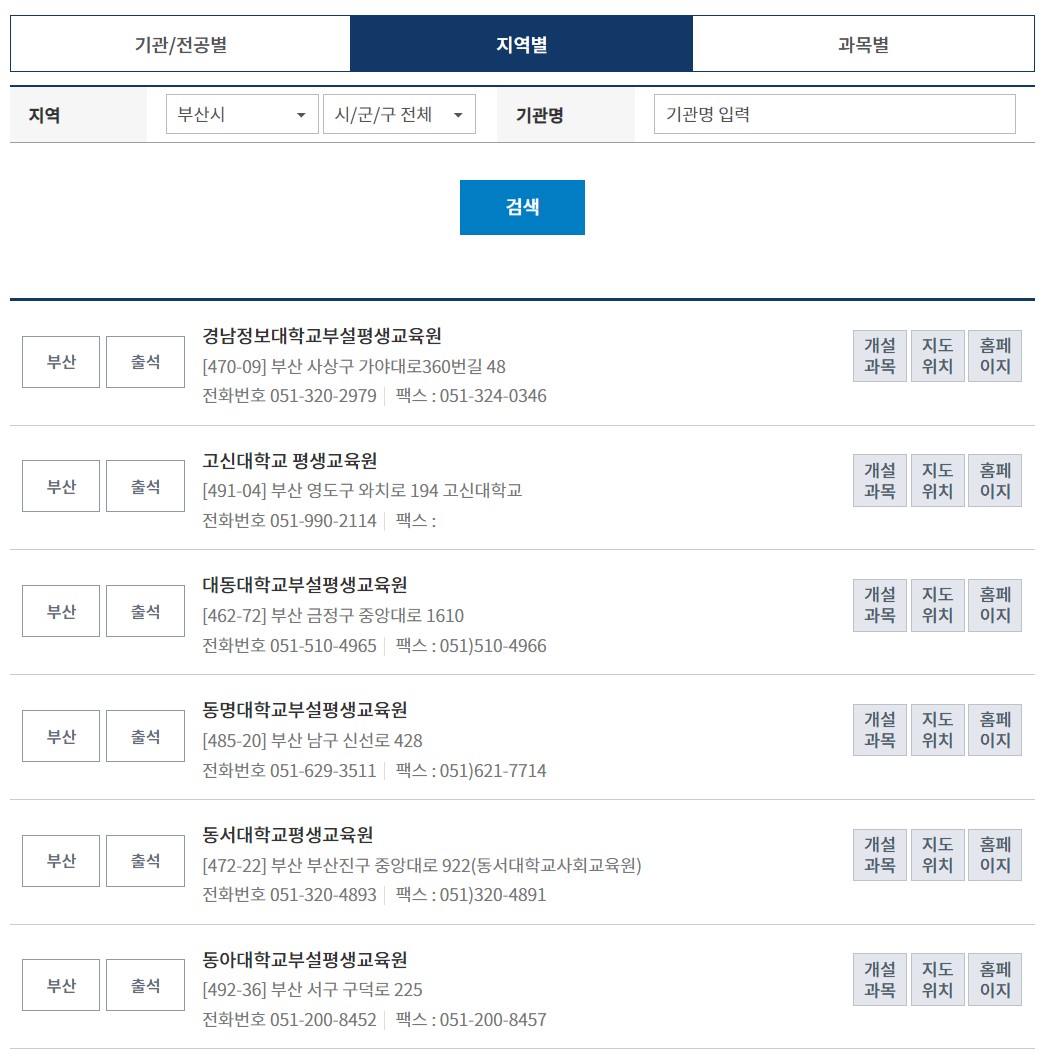Screen dimensions: 1054x1055
Task: View 지도위치 for 동아대학교부설평생교육원
Action: pos(937,979)
